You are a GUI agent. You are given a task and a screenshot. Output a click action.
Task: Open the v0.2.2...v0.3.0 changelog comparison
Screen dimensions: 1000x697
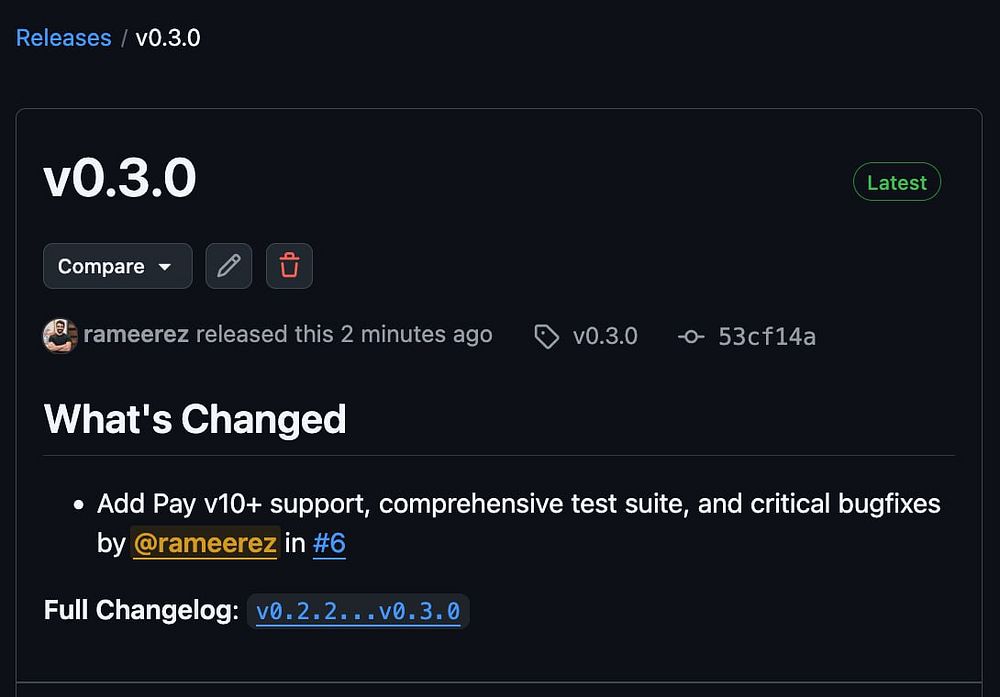tap(358, 611)
